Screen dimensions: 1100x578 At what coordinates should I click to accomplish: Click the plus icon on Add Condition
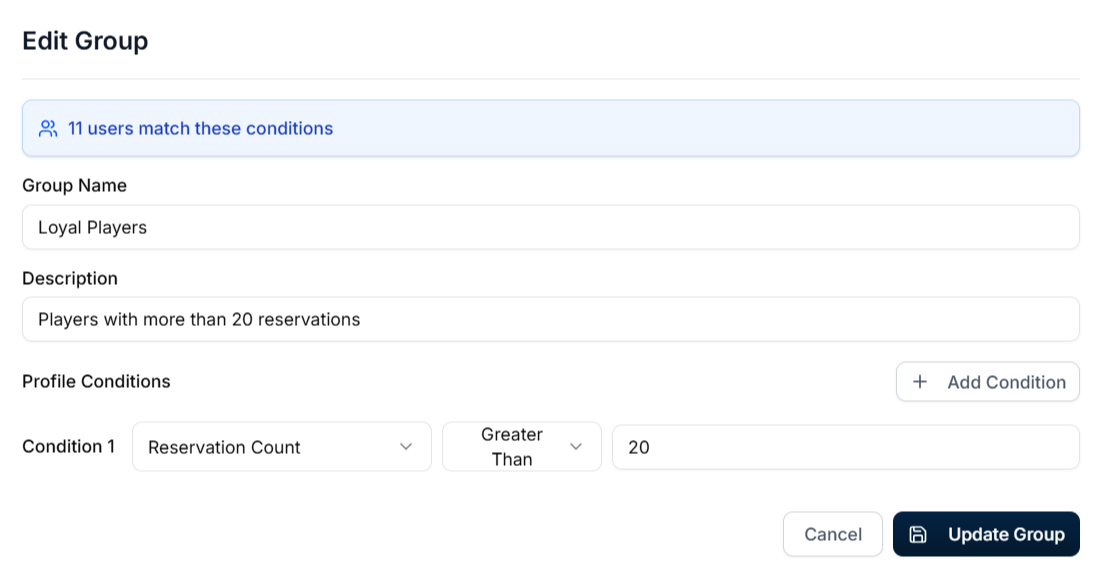tap(920, 382)
